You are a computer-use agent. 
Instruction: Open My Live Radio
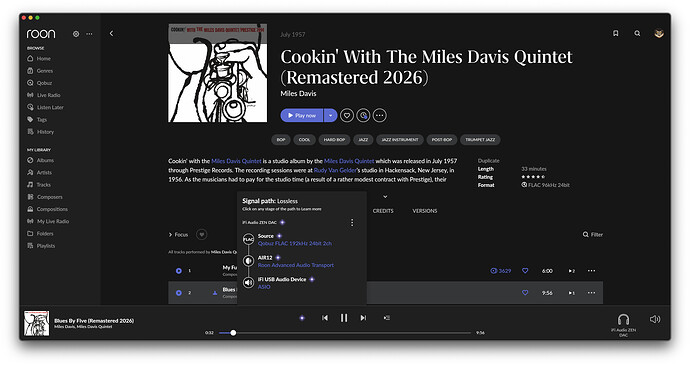(48, 221)
